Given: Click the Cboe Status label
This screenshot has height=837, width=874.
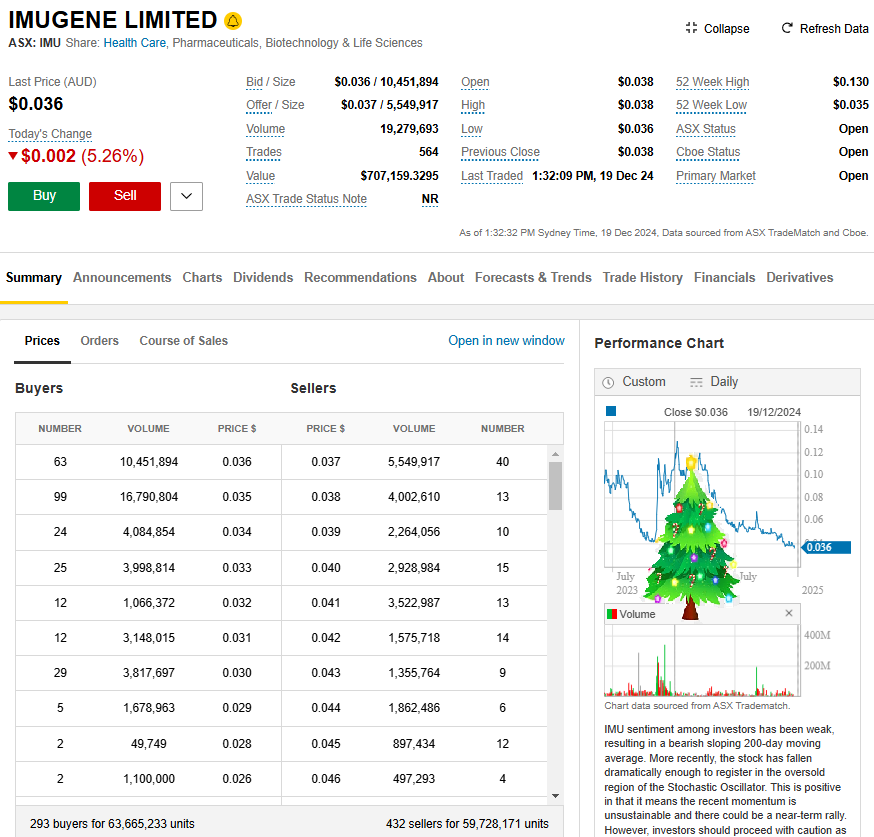Looking at the screenshot, I should 708,152.
